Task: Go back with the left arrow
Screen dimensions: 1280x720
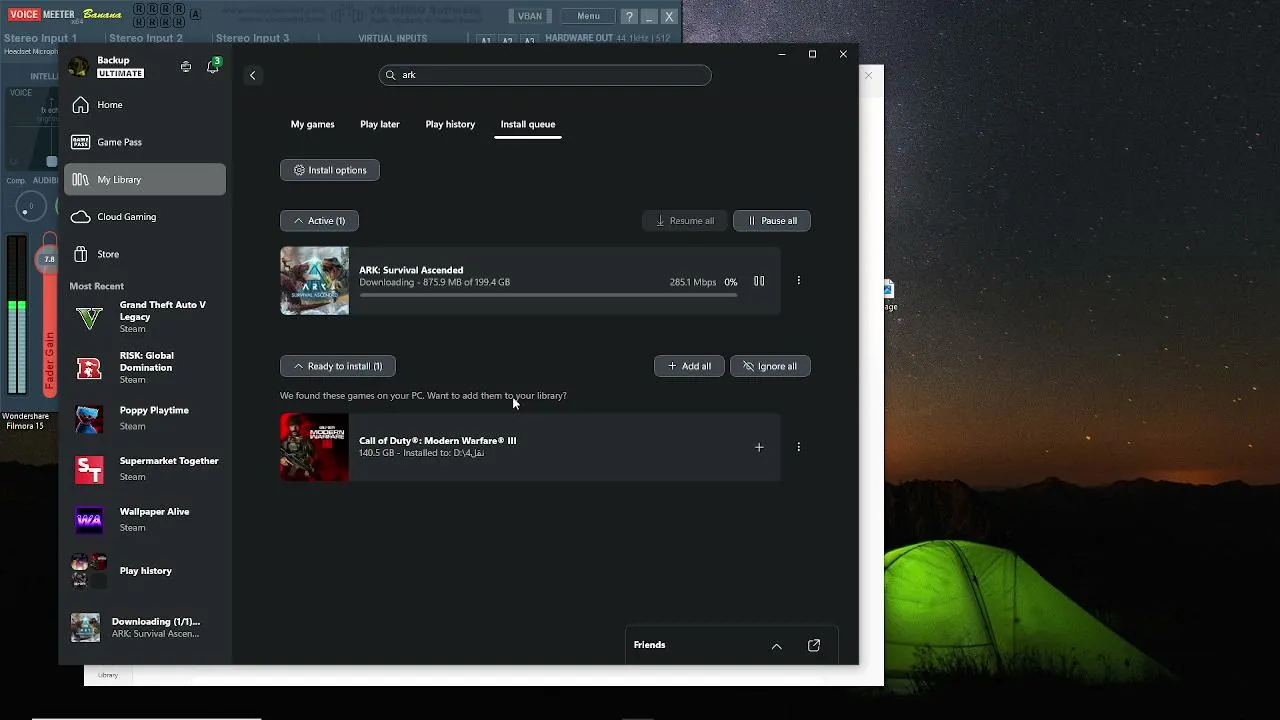Action: [x=253, y=75]
